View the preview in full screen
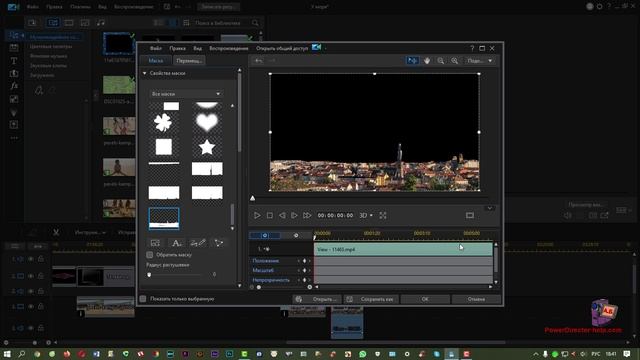The image size is (640, 360). [383, 215]
